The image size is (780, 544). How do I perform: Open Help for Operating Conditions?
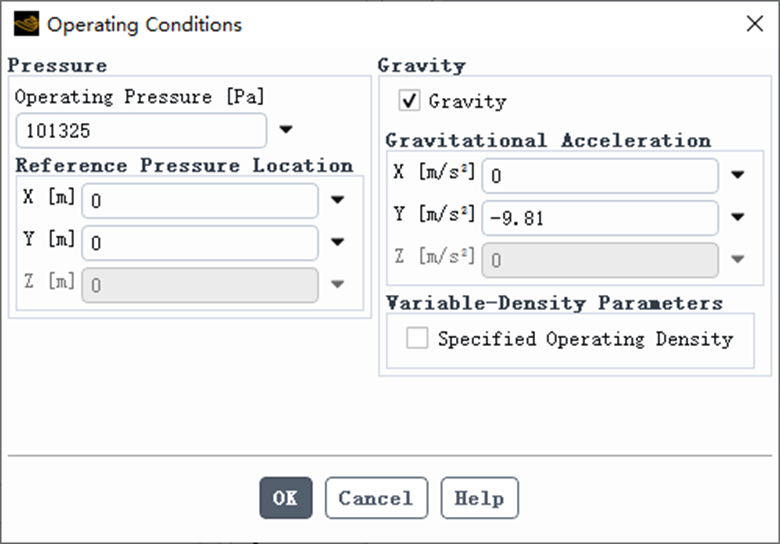click(480, 498)
